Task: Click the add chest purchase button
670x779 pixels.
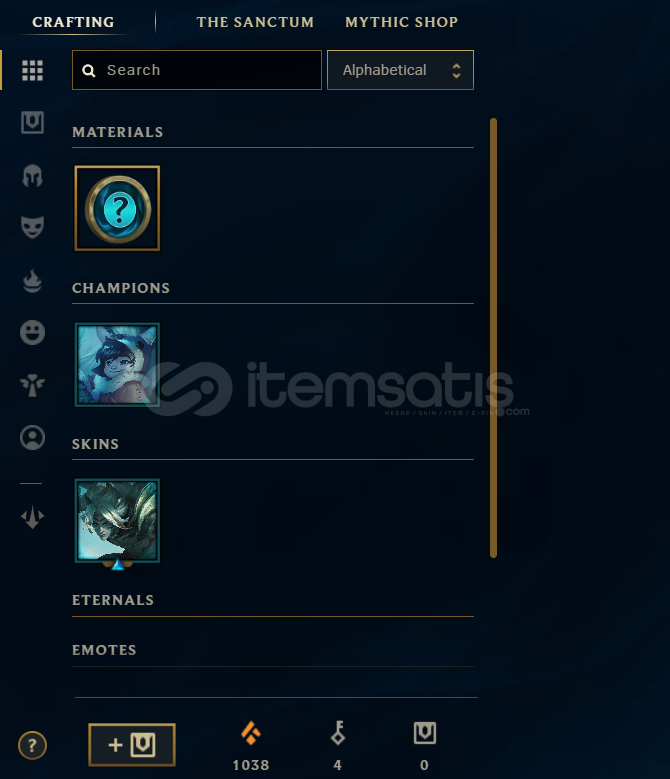Action: (x=132, y=745)
